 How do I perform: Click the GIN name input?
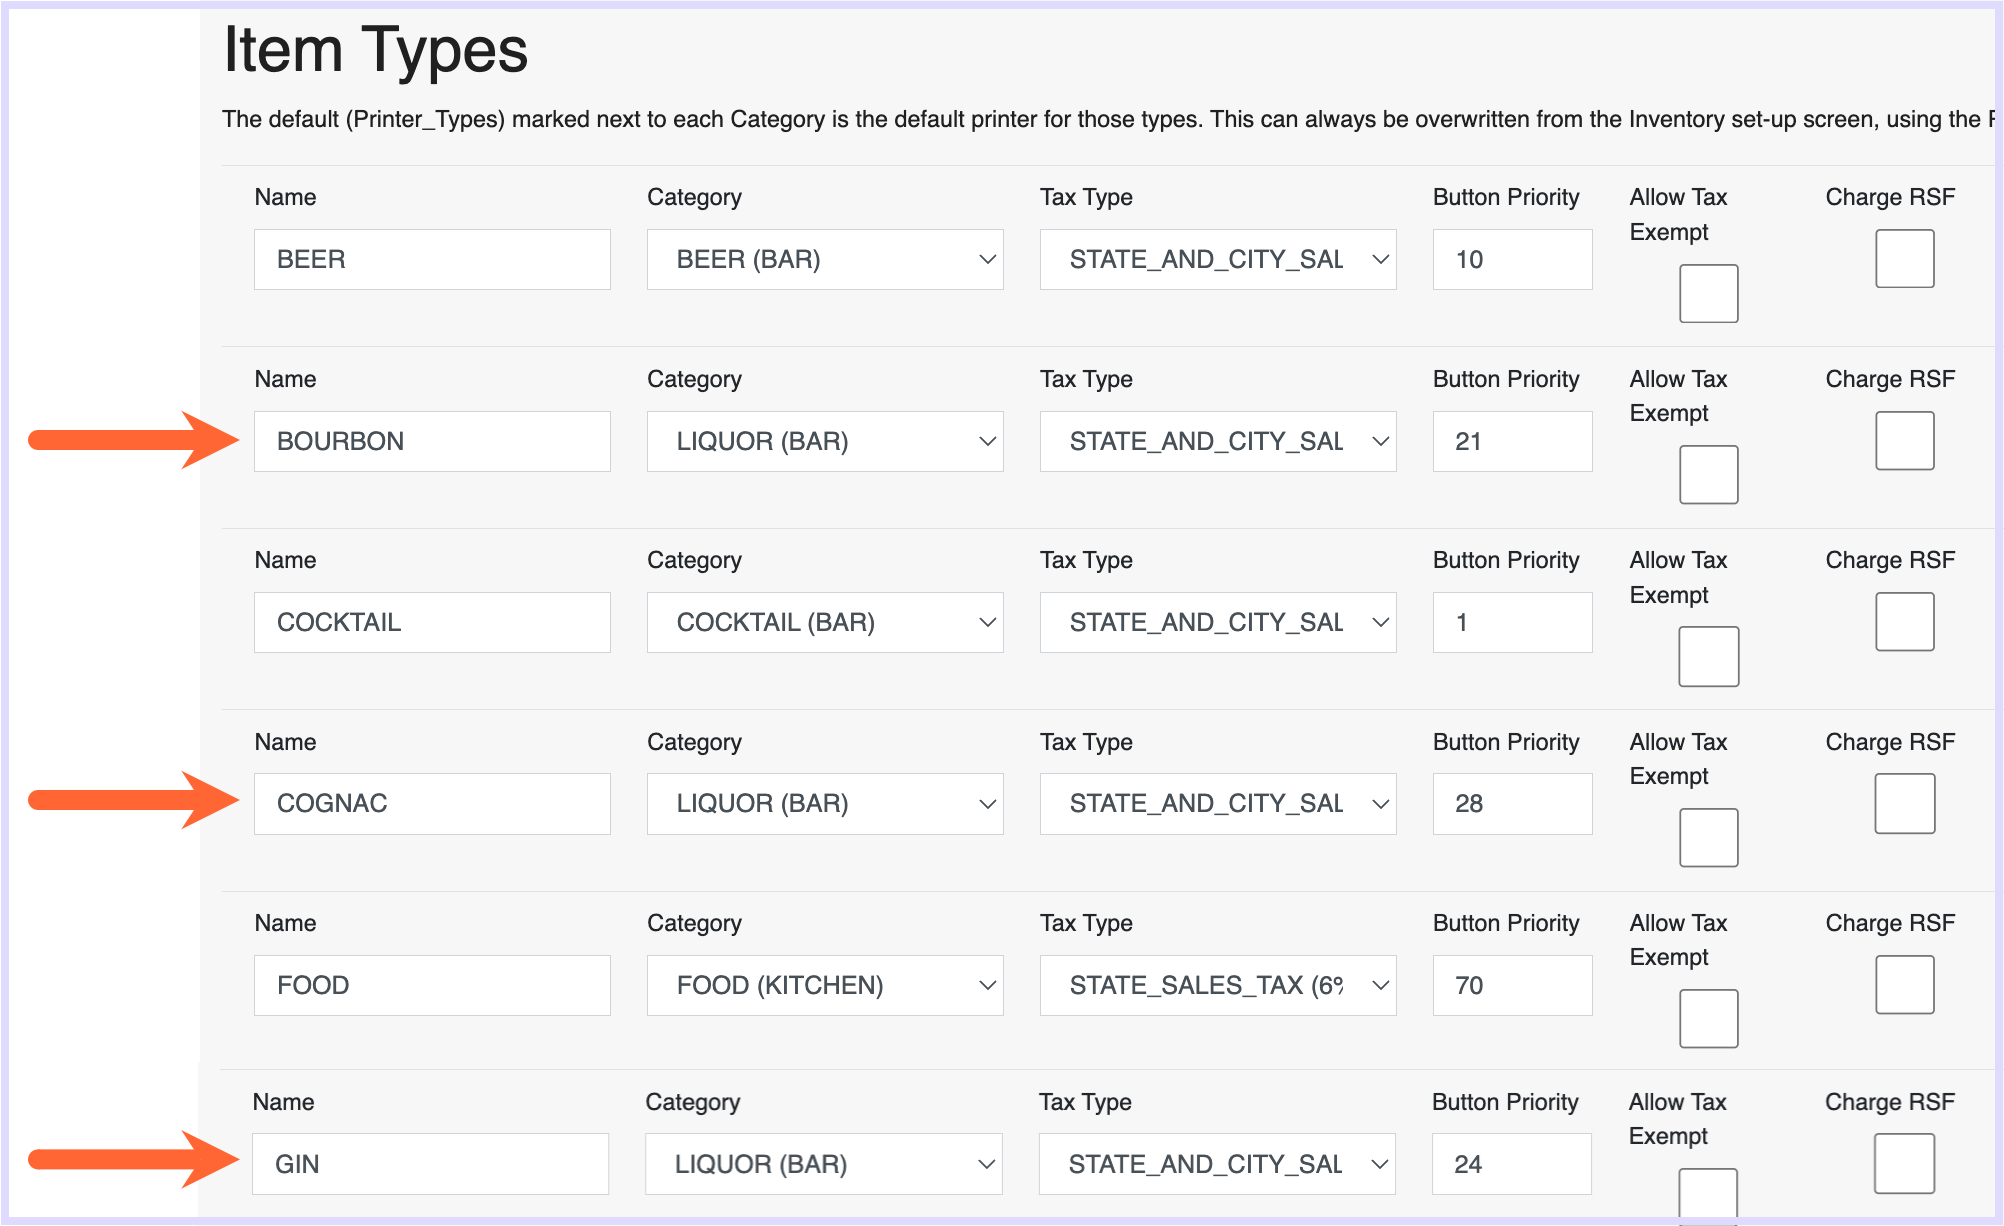click(x=430, y=1164)
